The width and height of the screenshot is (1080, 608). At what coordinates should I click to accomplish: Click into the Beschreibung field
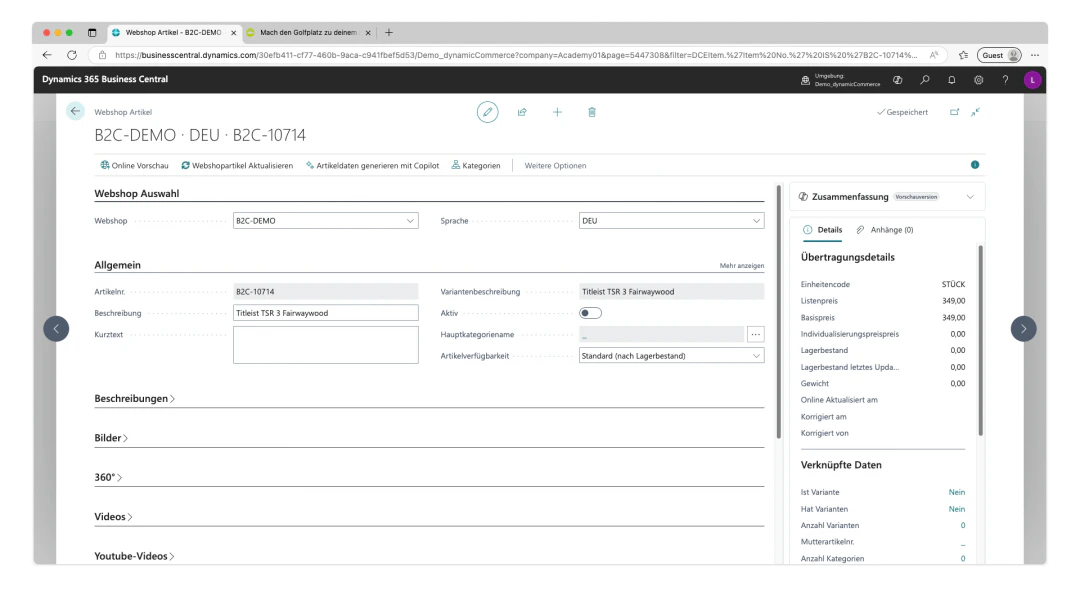pyautogui.click(x=325, y=313)
